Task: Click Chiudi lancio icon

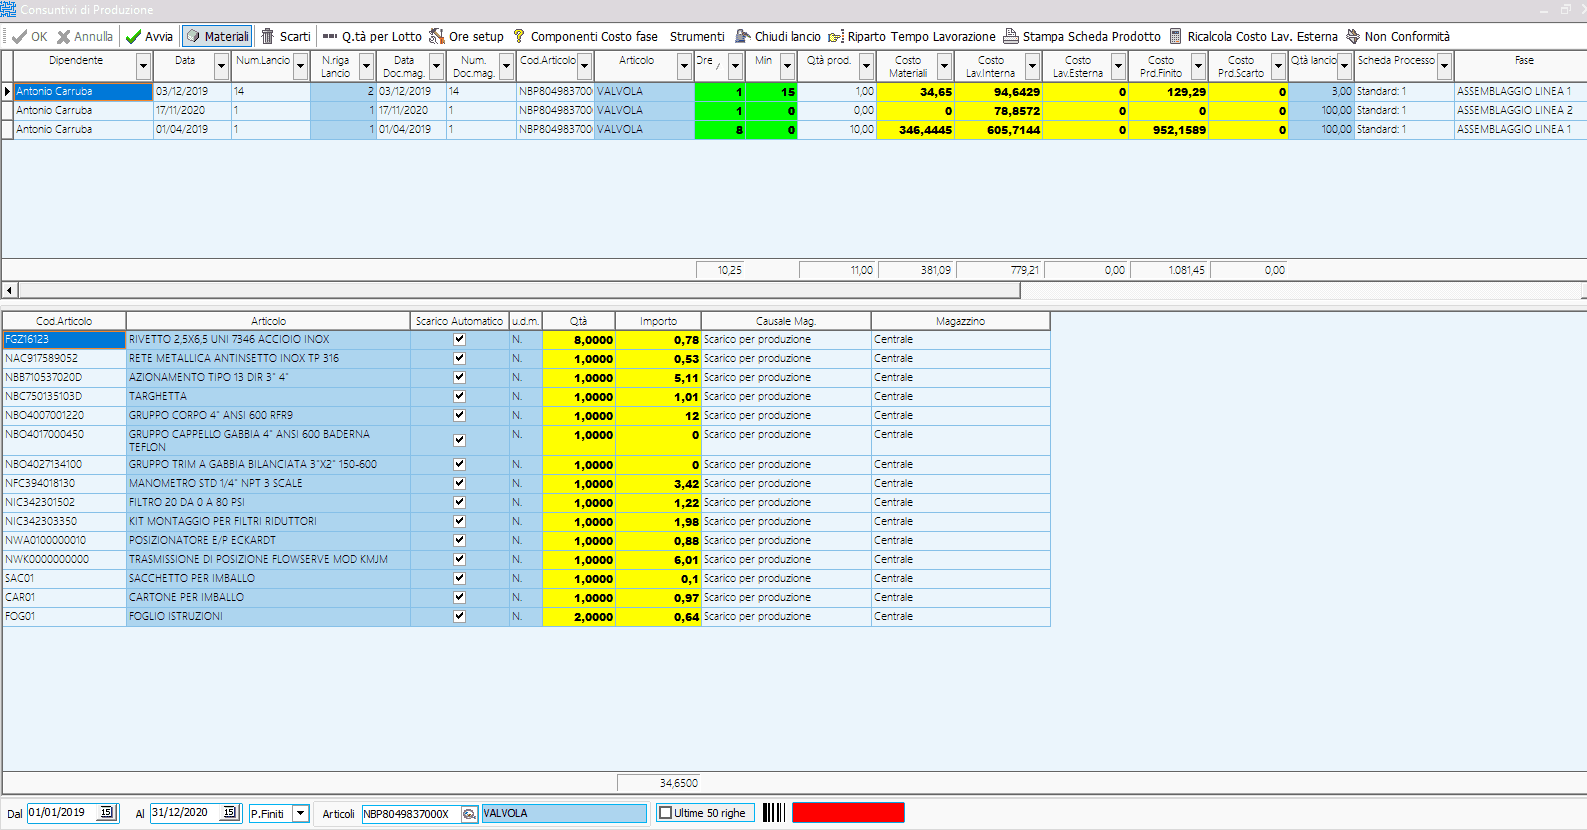Action: click(742, 37)
